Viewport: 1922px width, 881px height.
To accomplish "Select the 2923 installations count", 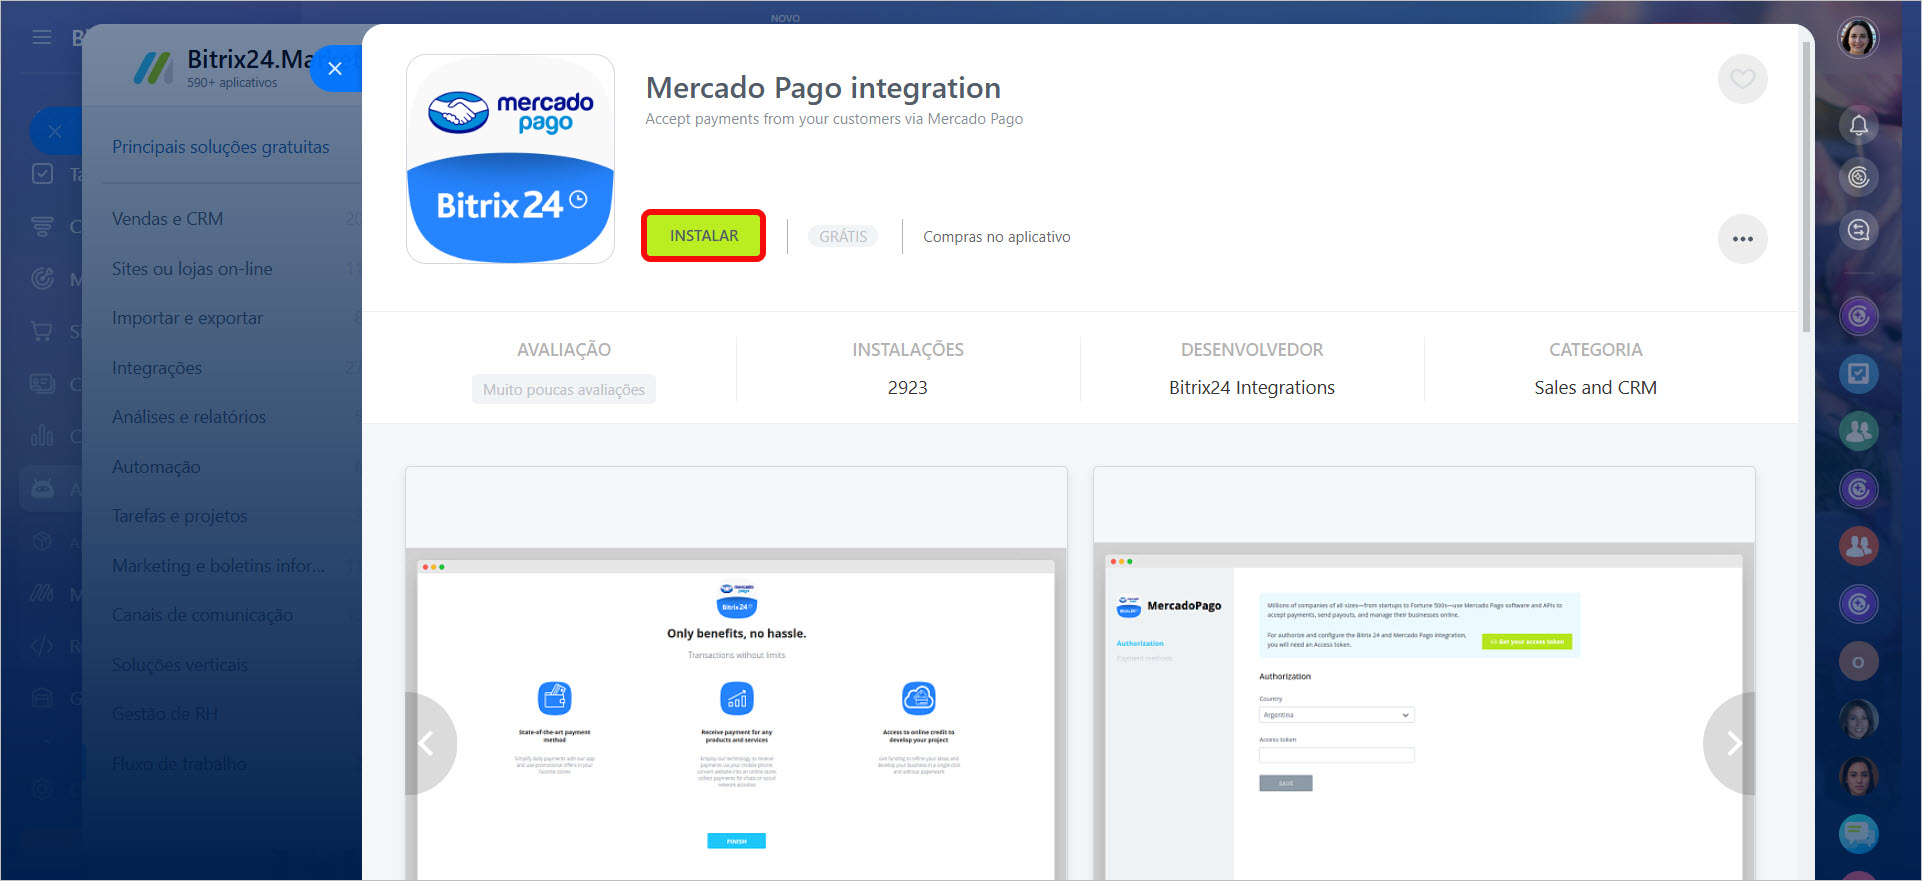I will pyautogui.click(x=907, y=388).
